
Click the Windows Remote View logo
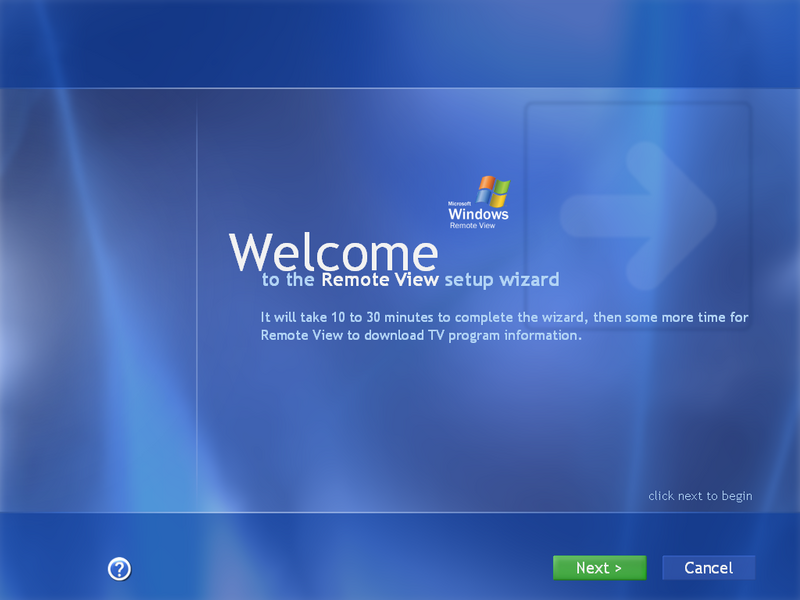479,203
